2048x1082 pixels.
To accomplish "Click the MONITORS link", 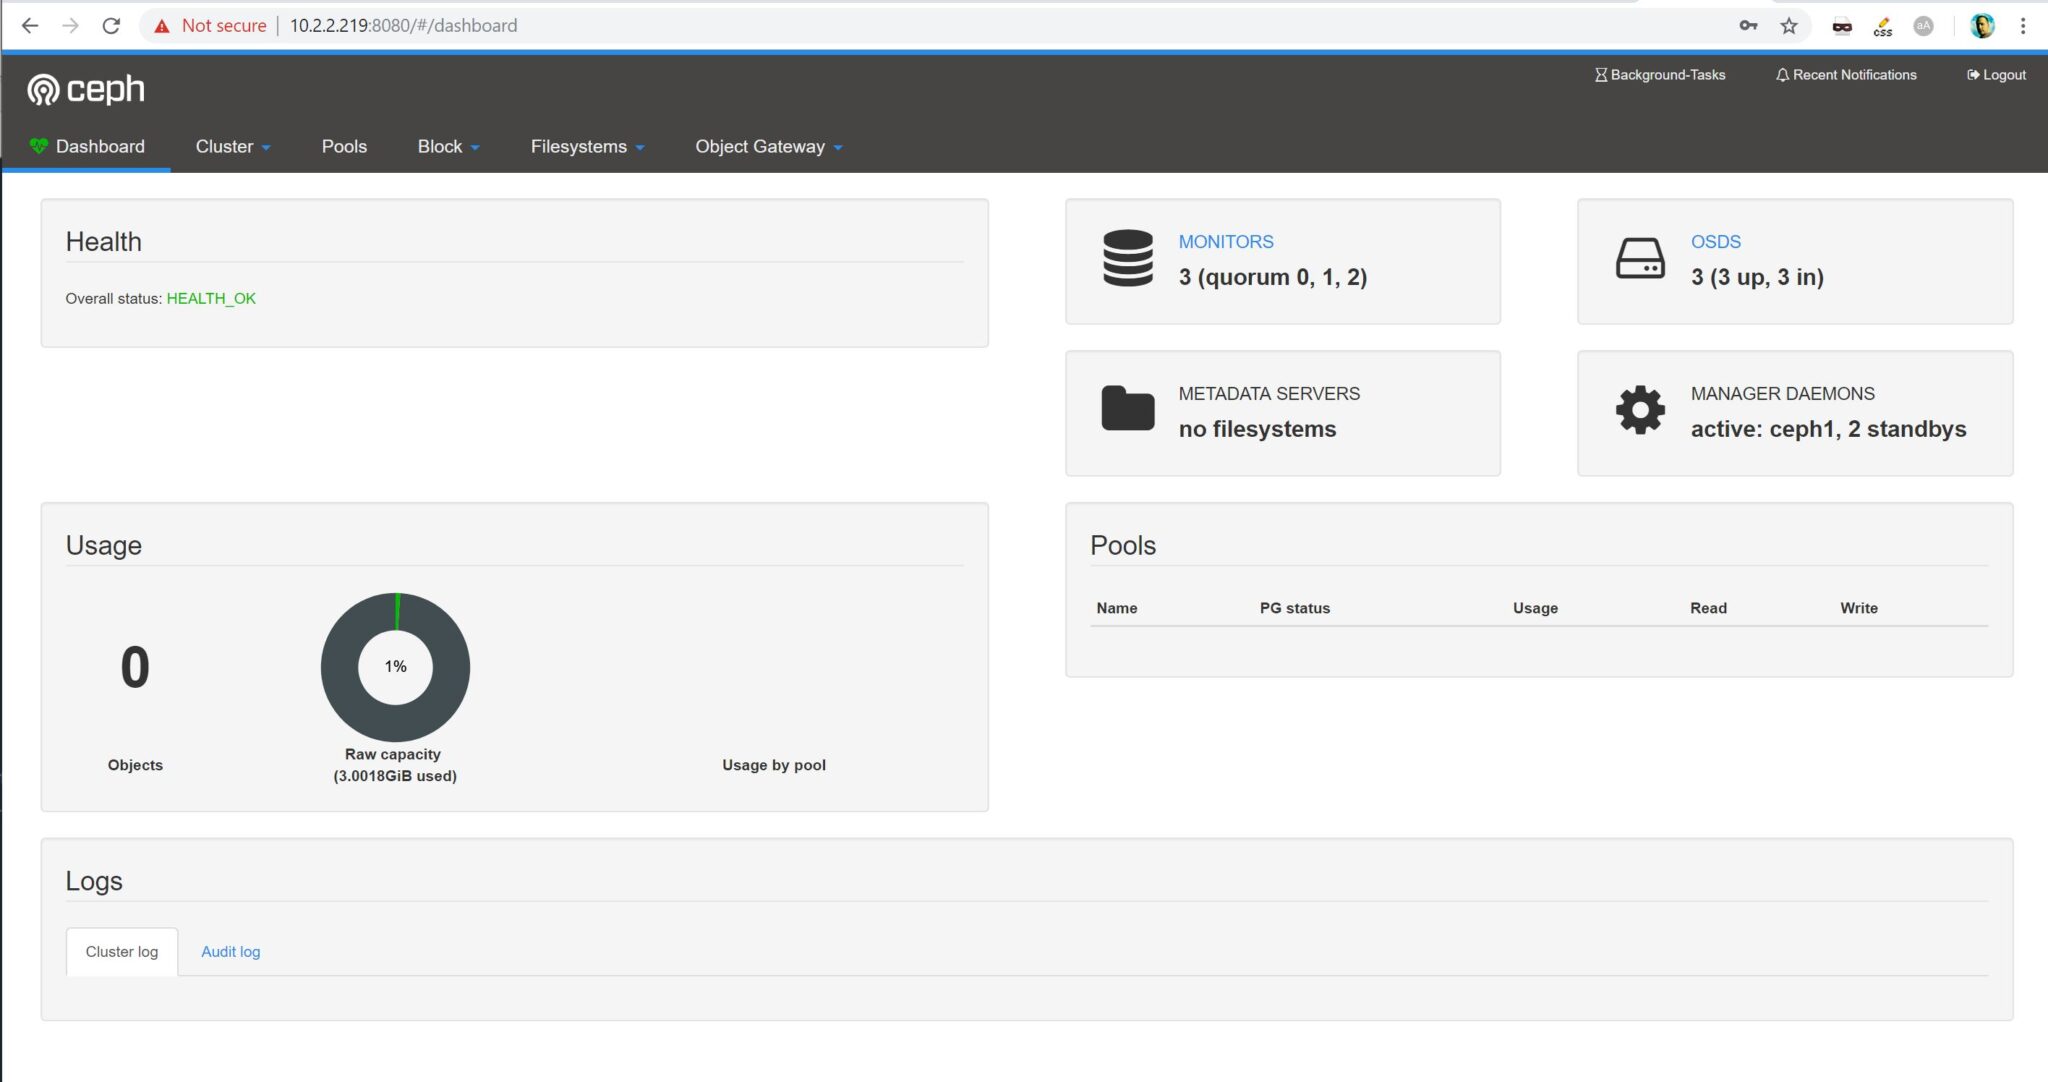I will coord(1226,241).
